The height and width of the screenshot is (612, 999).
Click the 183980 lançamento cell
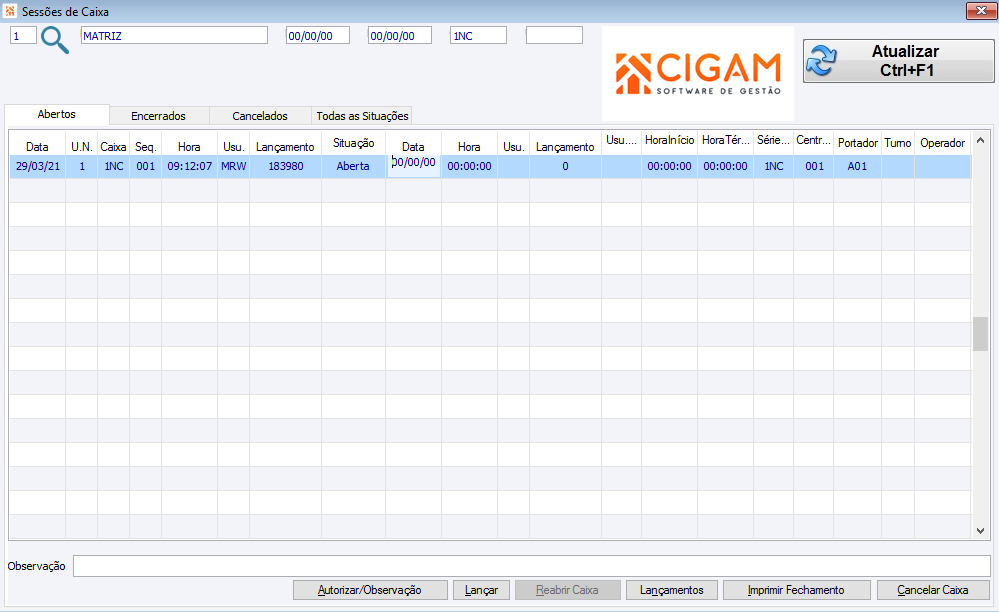pos(285,166)
